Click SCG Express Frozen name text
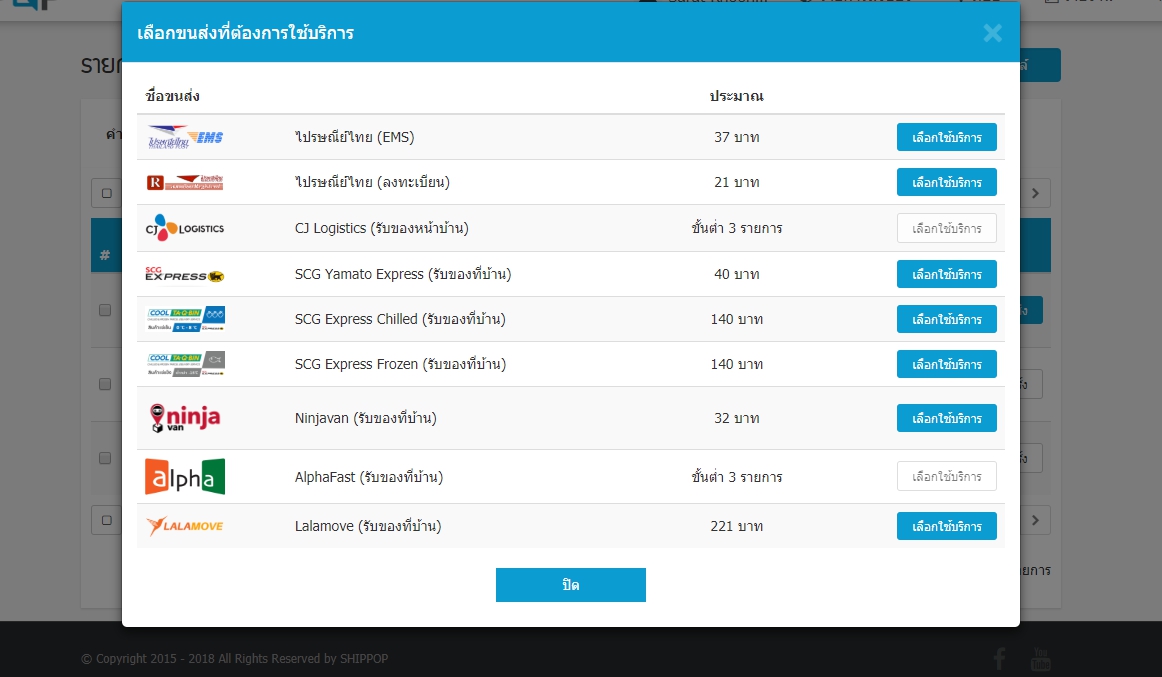 click(400, 364)
